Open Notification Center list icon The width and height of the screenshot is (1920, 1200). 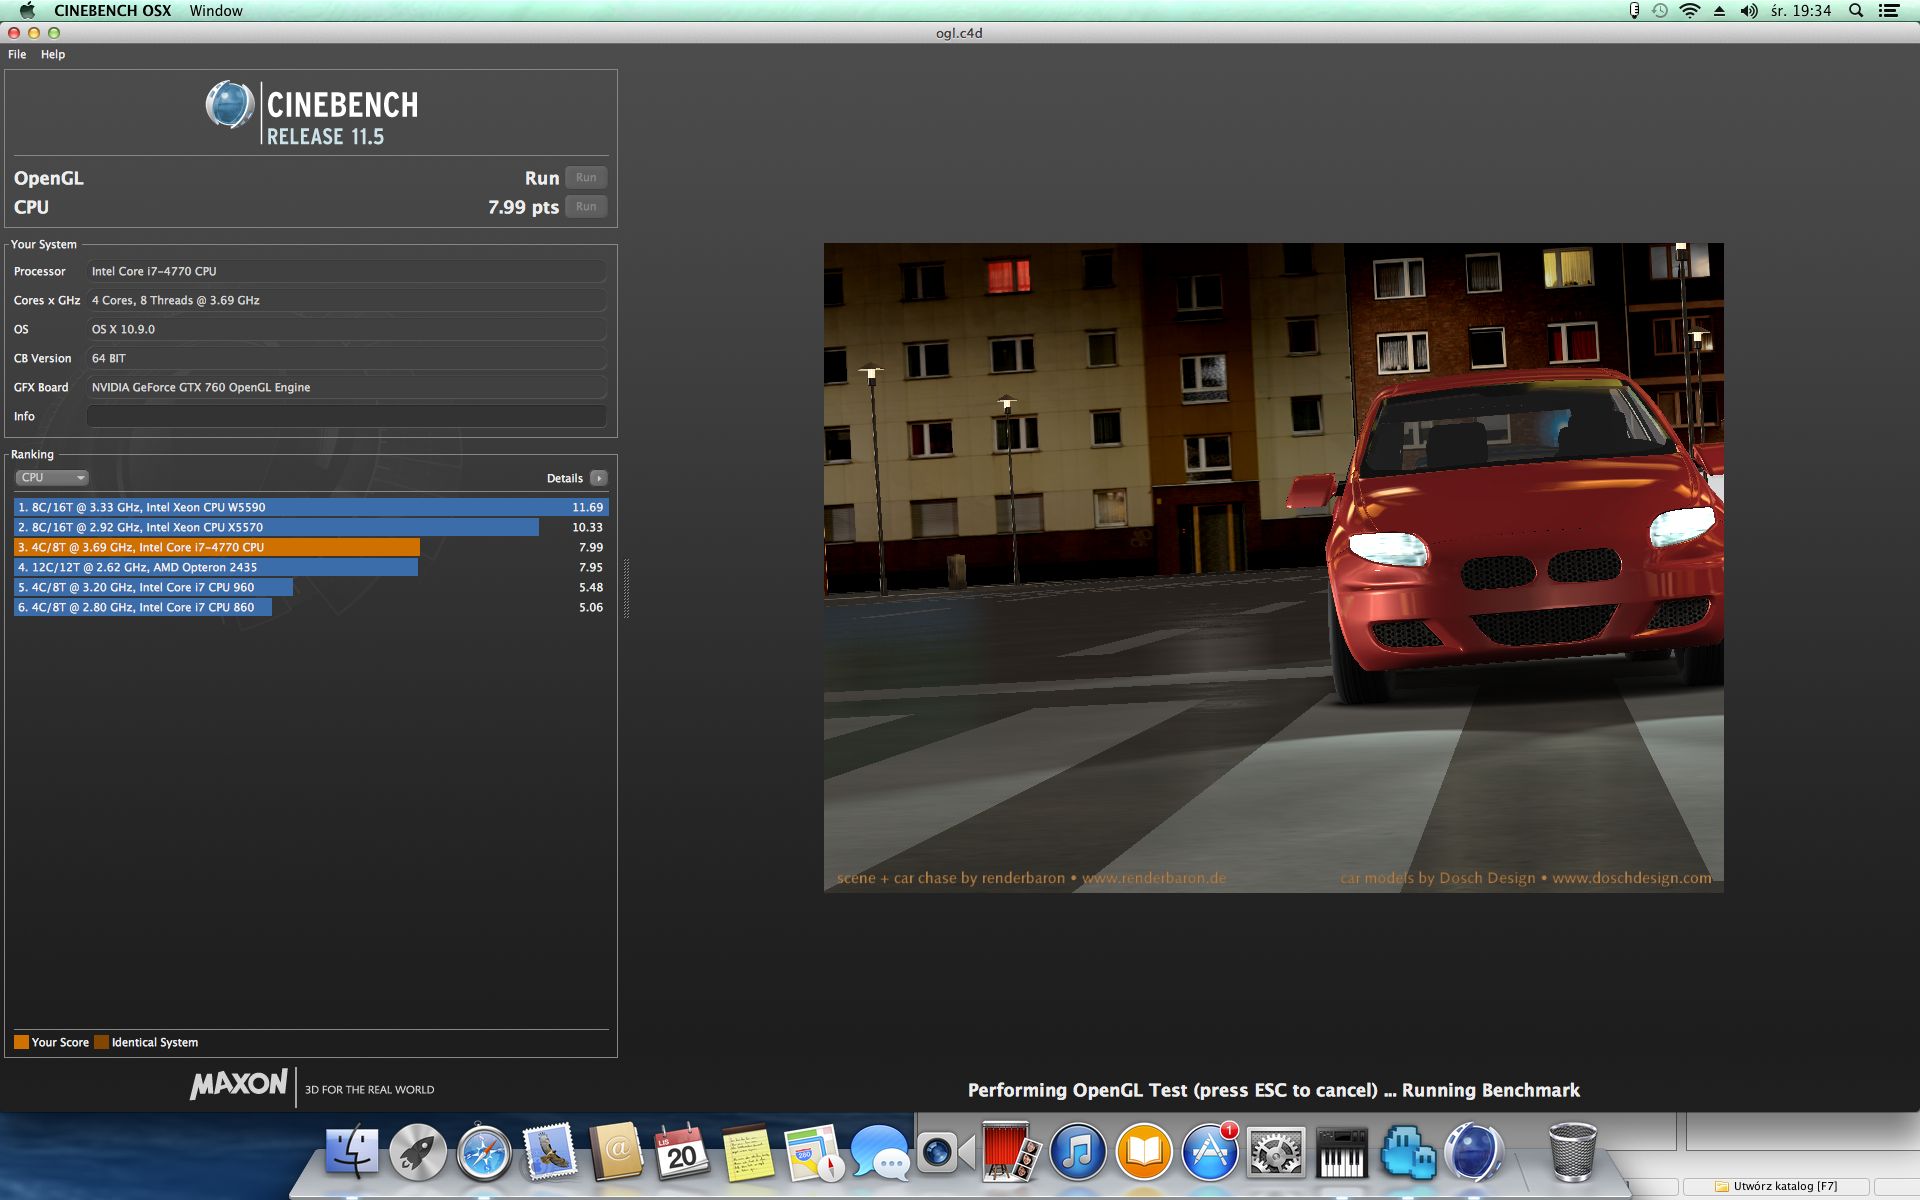click(1889, 11)
